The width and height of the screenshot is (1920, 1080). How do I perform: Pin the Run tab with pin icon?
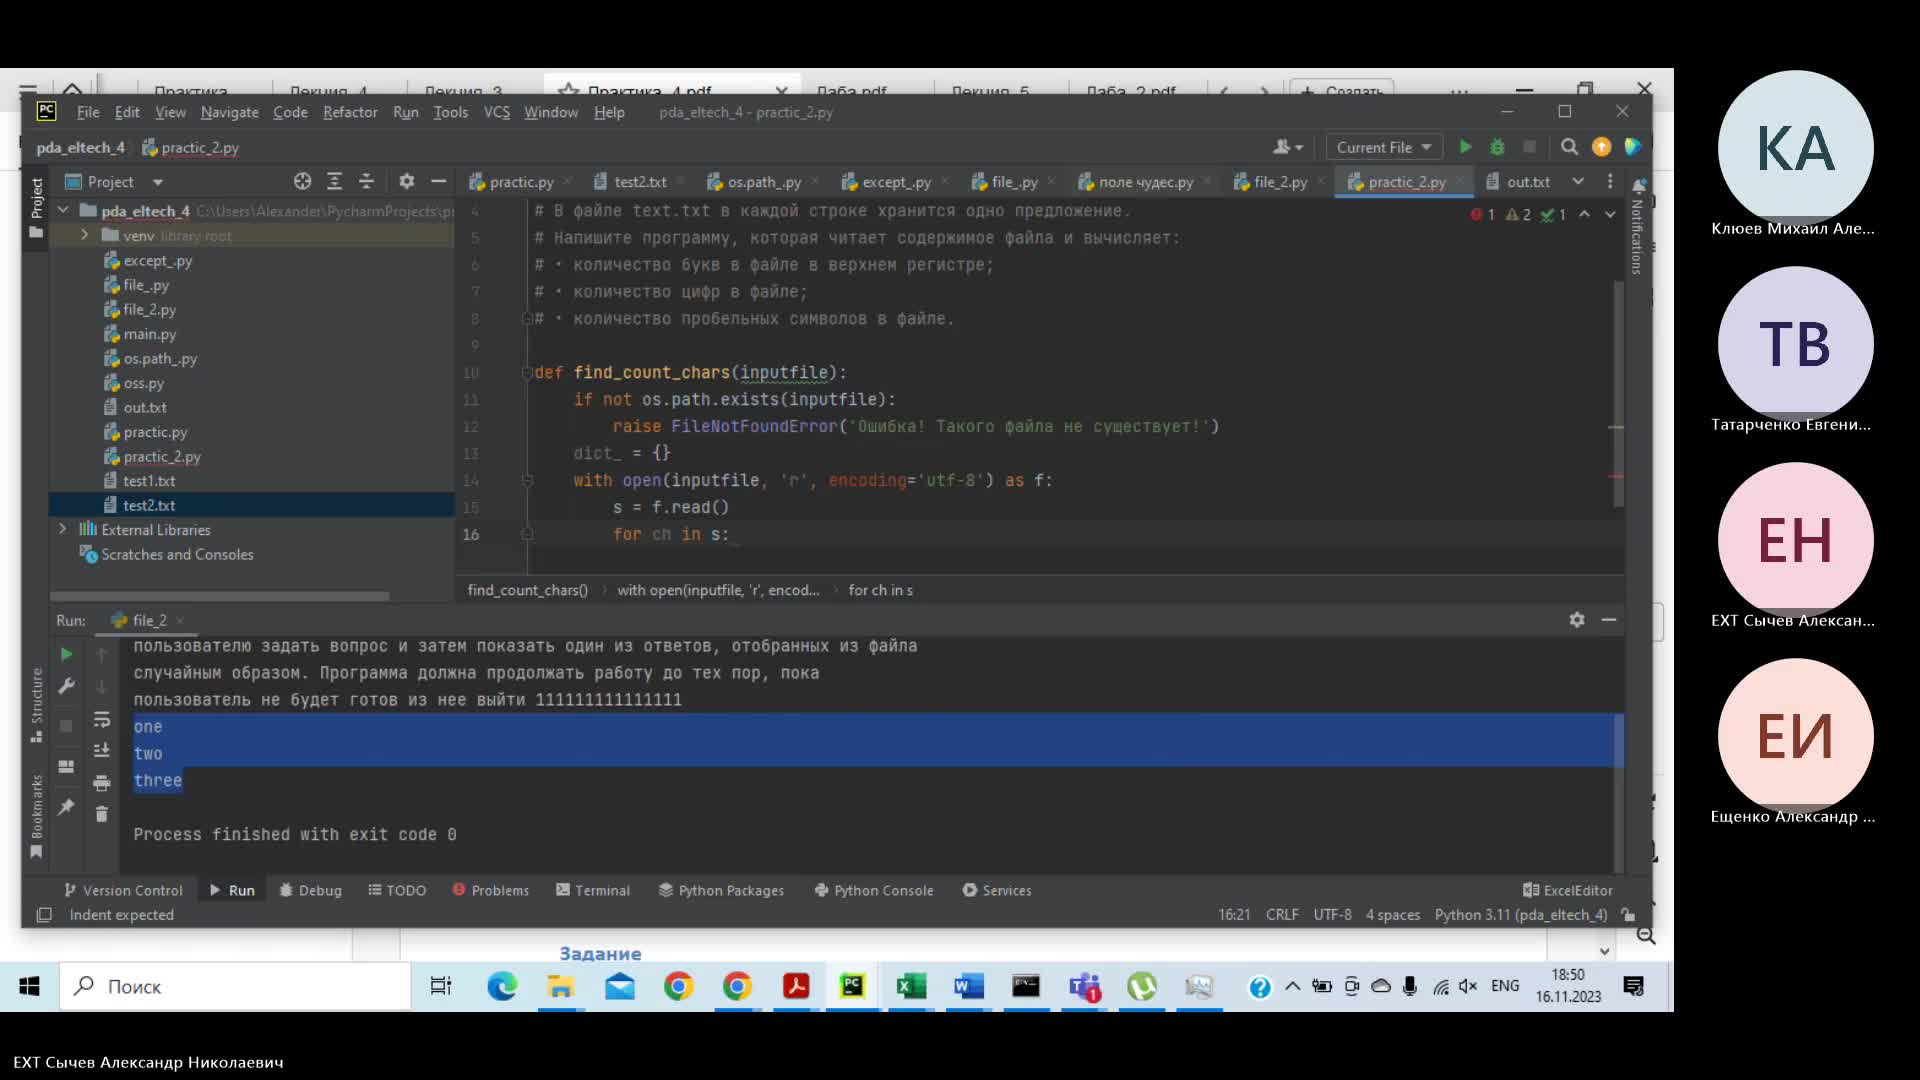click(x=66, y=806)
